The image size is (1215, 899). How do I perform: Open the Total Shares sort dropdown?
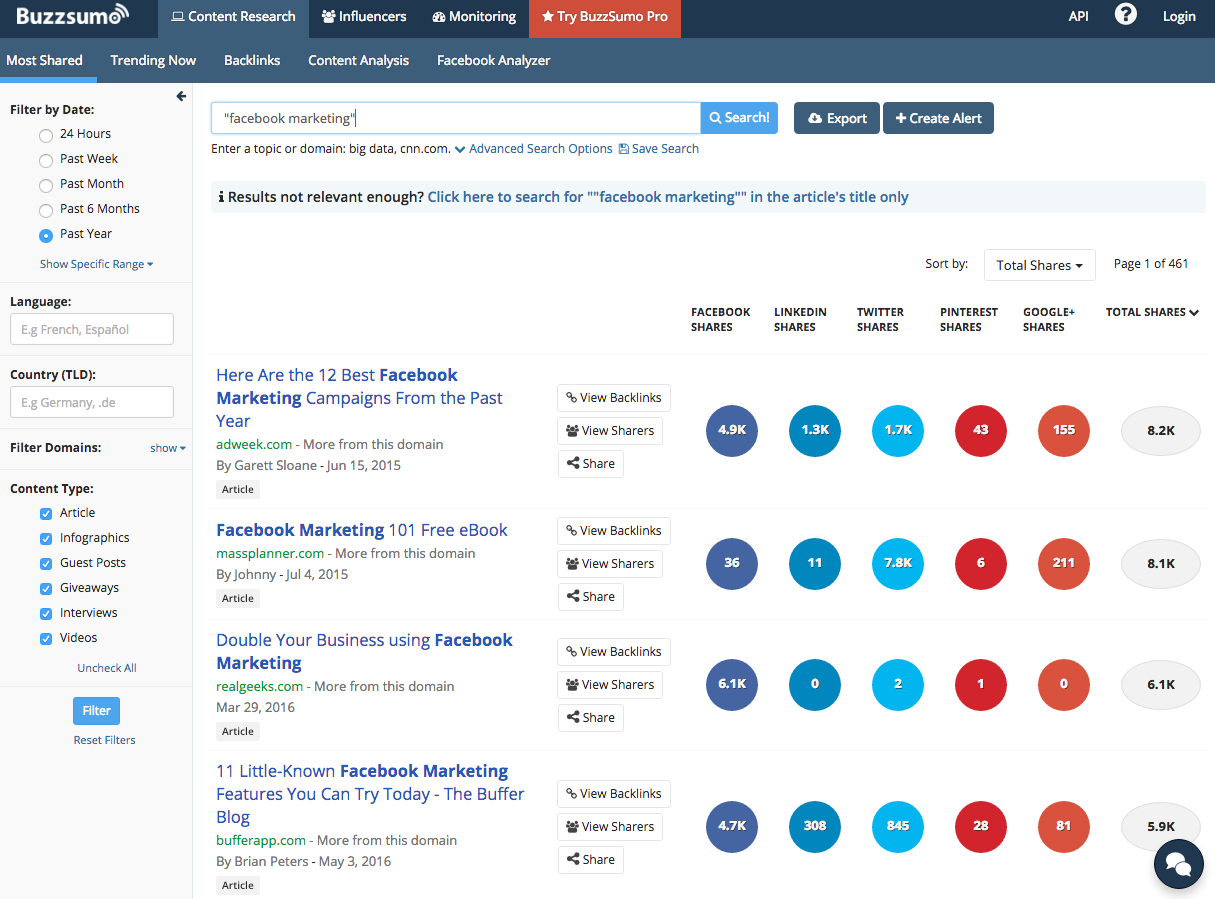(1040, 265)
